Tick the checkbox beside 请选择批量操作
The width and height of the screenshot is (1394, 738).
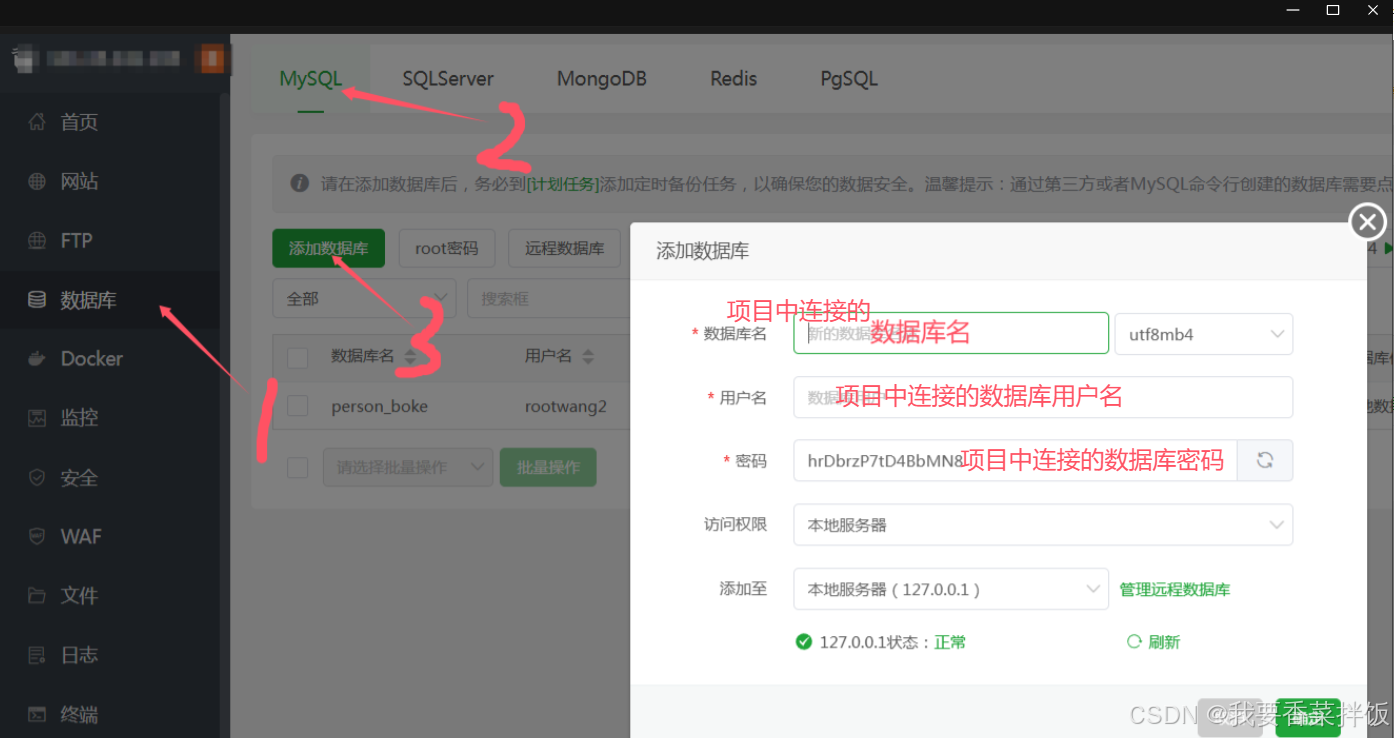pyautogui.click(x=297, y=467)
